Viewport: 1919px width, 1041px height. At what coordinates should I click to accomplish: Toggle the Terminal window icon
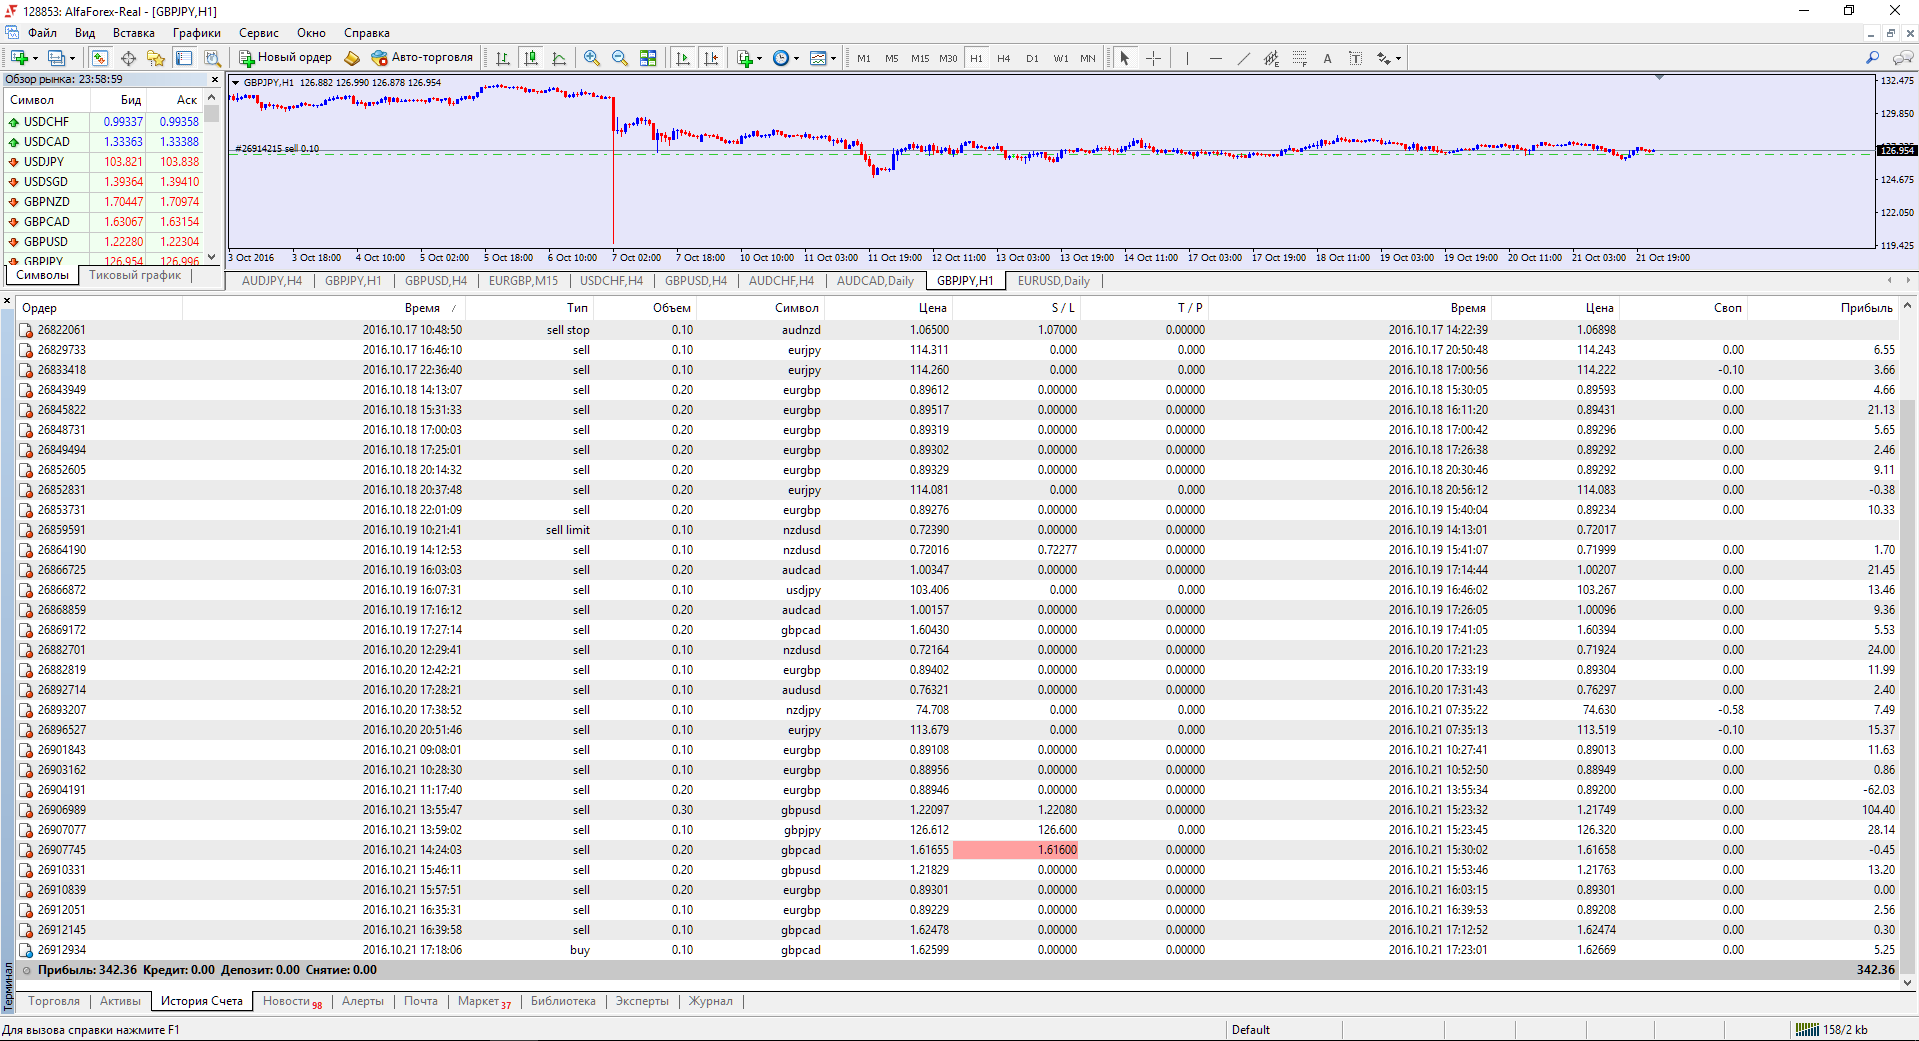(x=184, y=58)
